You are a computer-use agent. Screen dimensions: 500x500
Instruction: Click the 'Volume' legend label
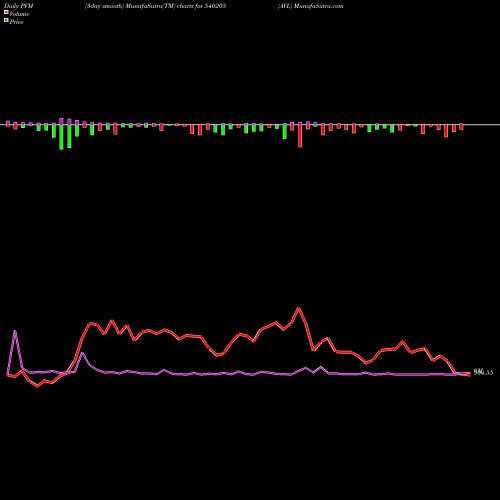pos(19,14)
